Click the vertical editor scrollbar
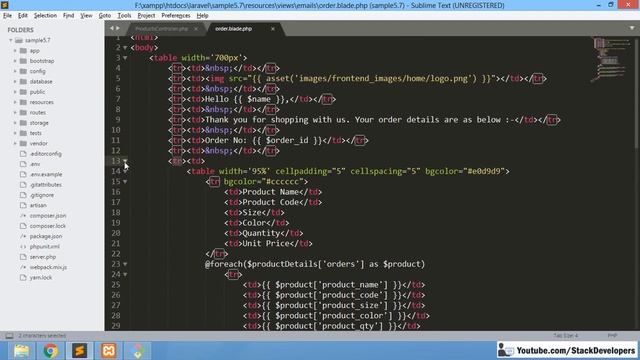The image size is (640, 360). pyautogui.click(x=637, y=93)
